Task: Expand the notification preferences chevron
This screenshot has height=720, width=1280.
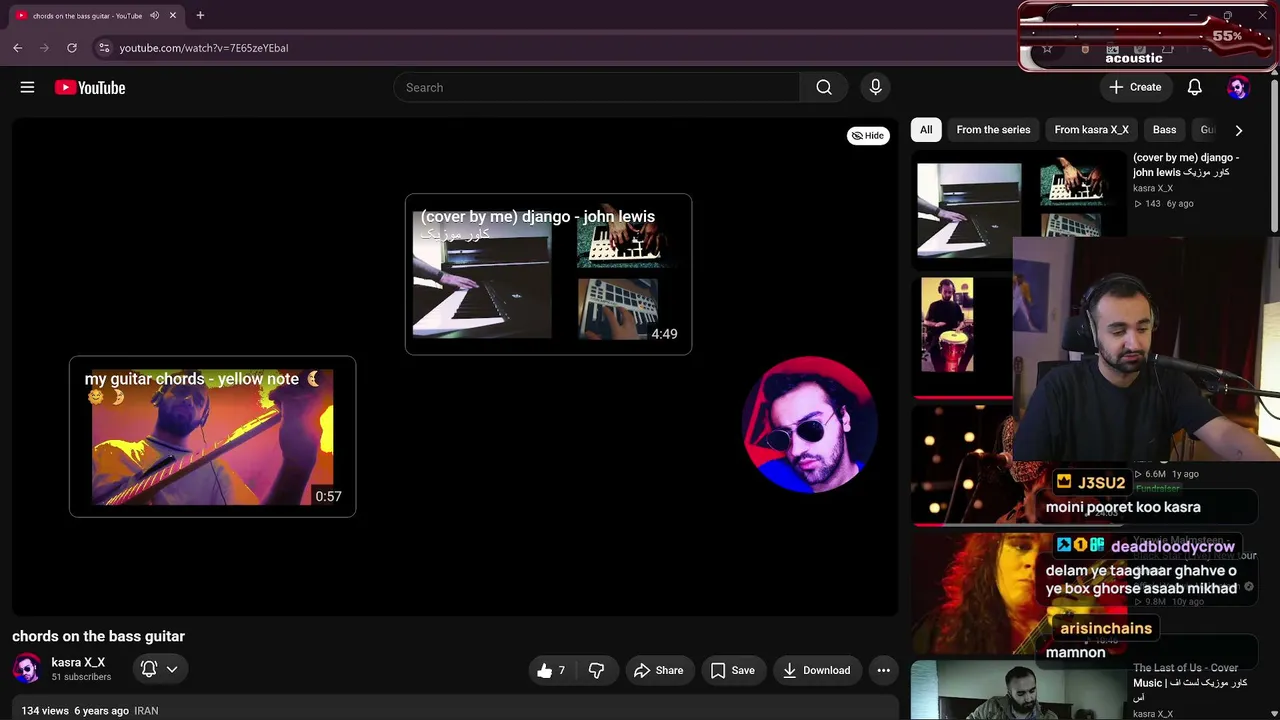Action: [x=172, y=669]
